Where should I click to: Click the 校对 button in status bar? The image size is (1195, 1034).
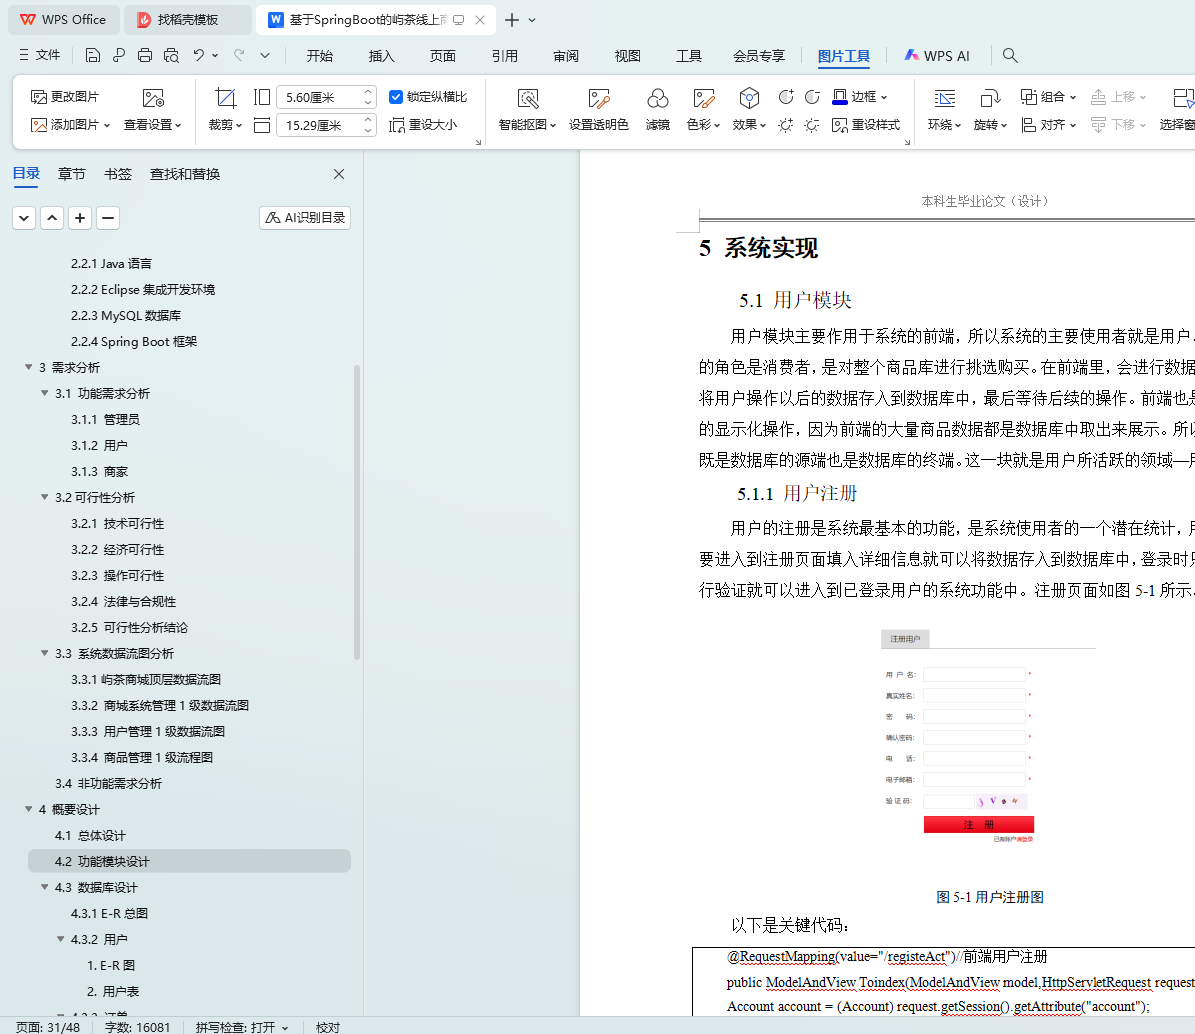pos(328,1027)
